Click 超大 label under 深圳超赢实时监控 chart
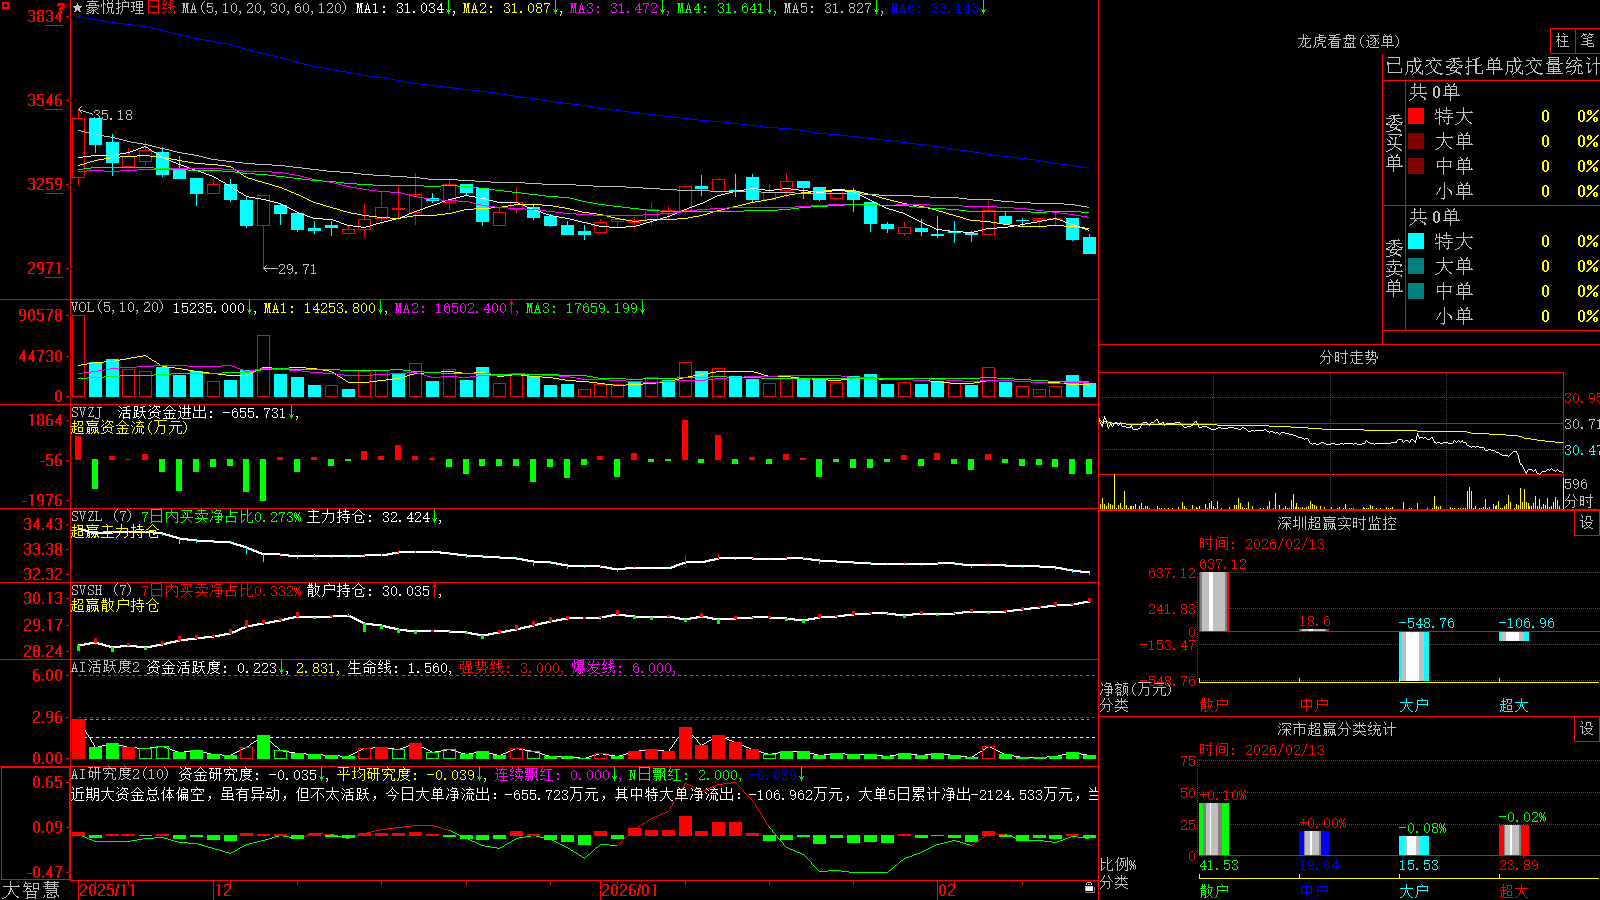The height and width of the screenshot is (900, 1600). [1514, 705]
